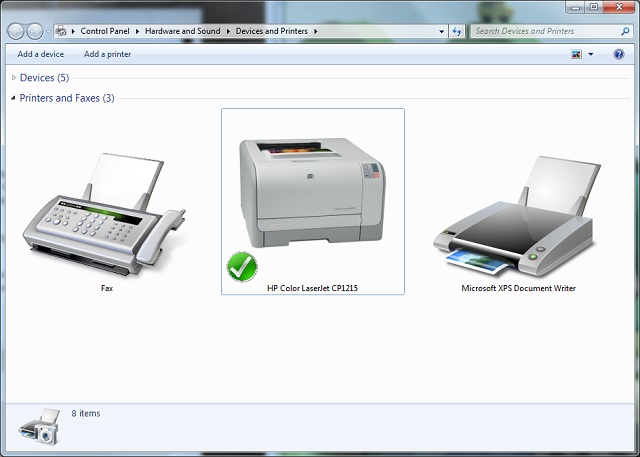Screen dimensions: 640x457
Task: Click the Fax label text
Action: click(107, 288)
